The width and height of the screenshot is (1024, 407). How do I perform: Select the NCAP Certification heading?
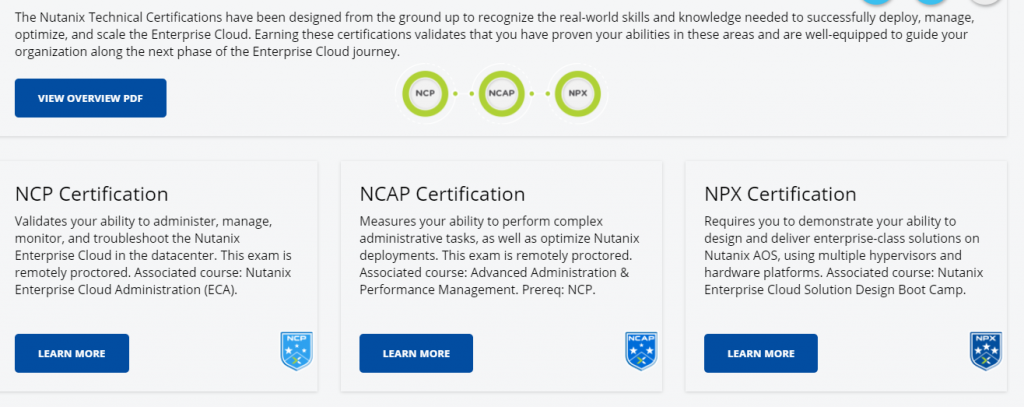pyautogui.click(x=442, y=194)
